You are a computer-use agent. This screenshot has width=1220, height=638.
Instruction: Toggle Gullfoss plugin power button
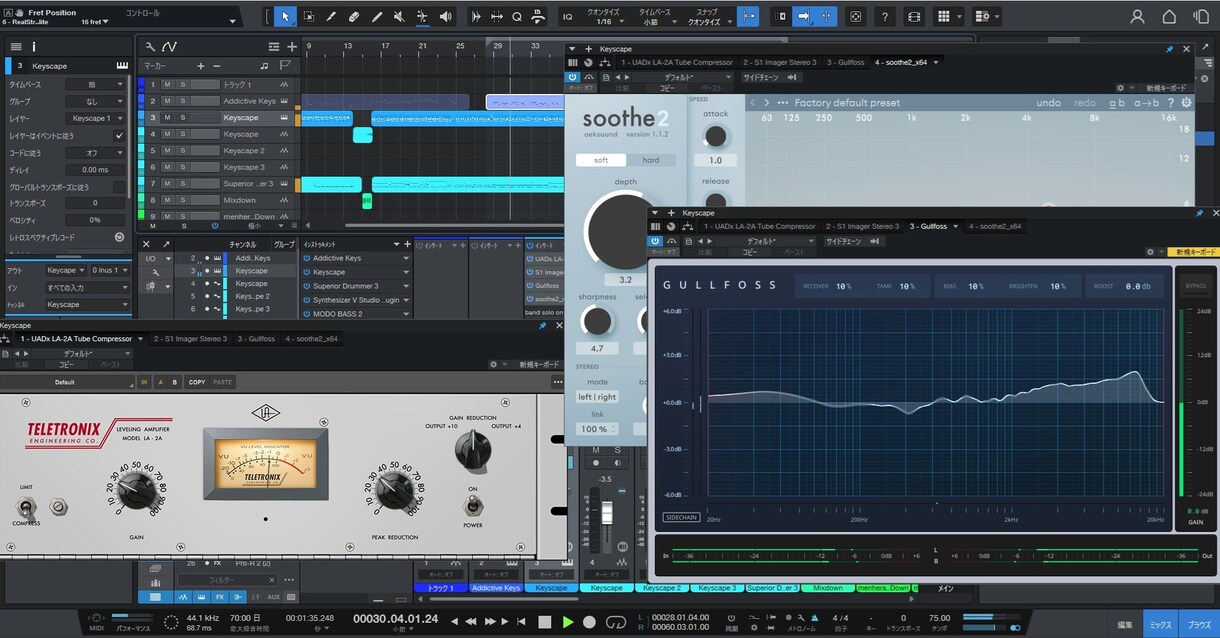point(656,241)
